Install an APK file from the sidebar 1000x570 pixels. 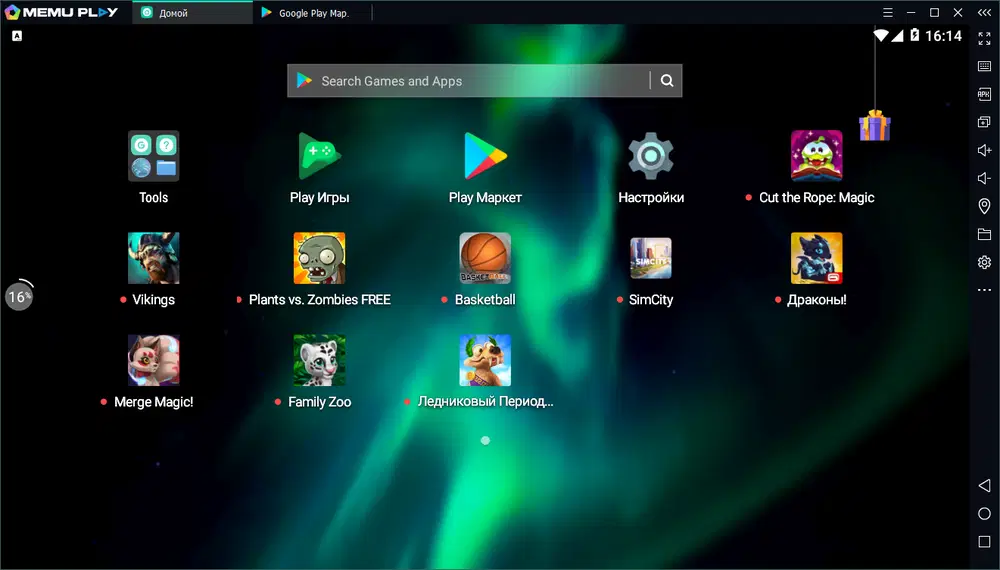[x=984, y=94]
